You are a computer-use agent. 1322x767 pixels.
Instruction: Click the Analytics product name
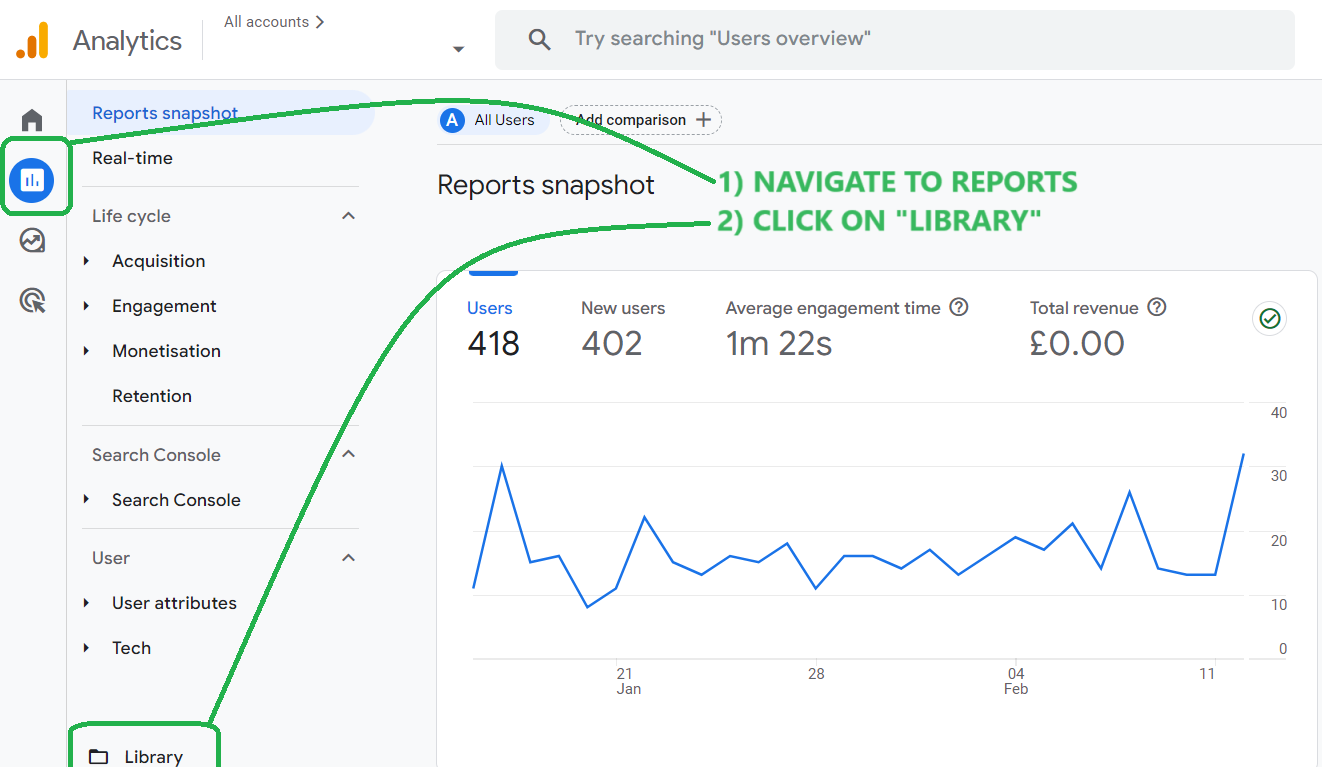click(127, 41)
